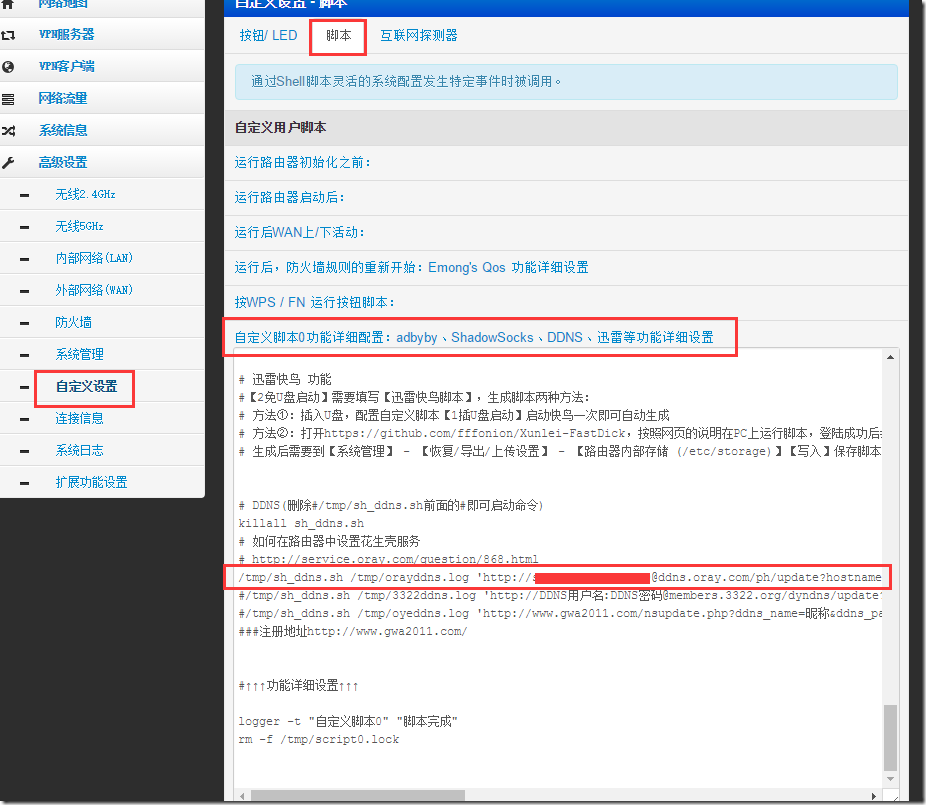This screenshot has height=805, width=926.
Task: Click the textarea scroll-left arrow
Action: tap(242, 796)
